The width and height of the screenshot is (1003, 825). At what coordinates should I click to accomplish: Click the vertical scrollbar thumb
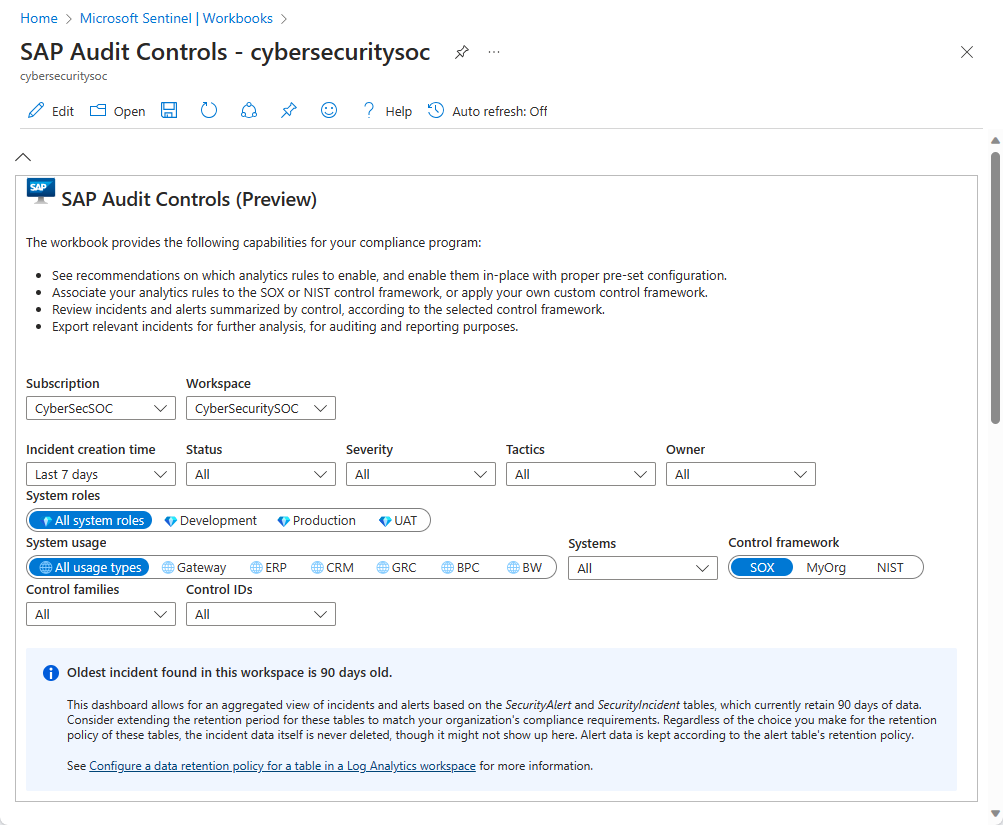(995, 288)
